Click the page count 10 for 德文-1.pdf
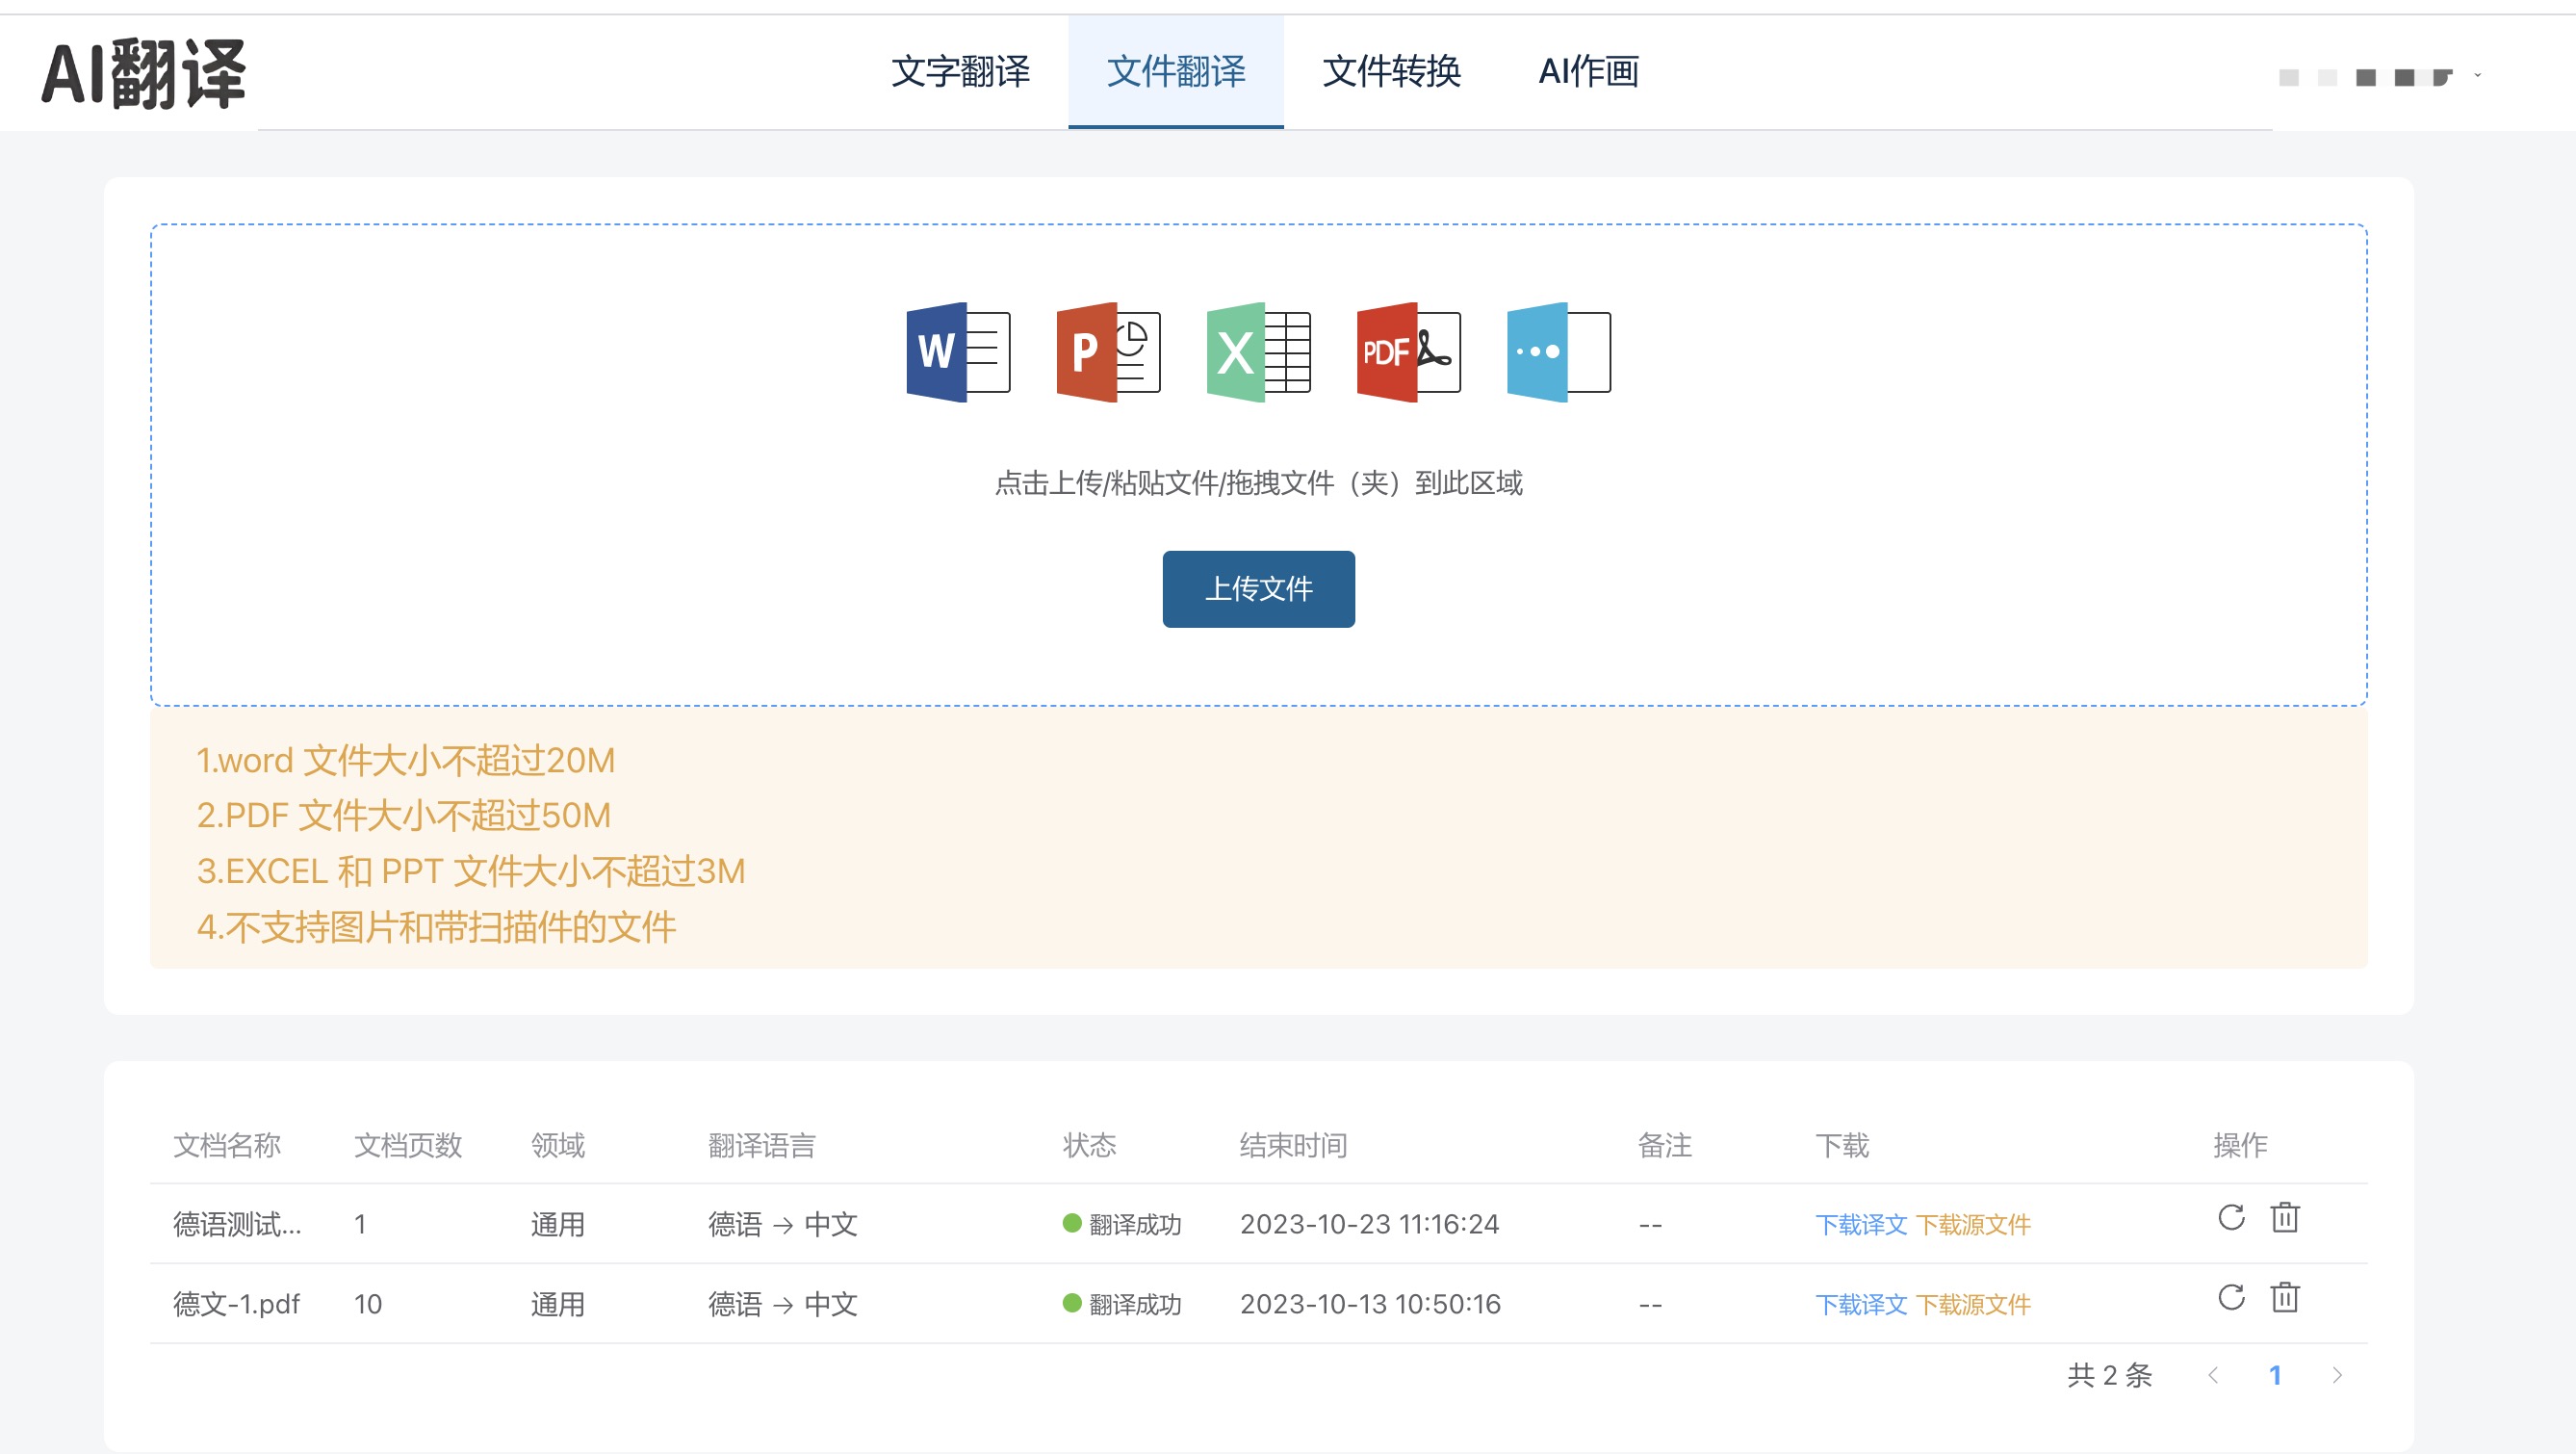The height and width of the screenshot is (1454, 2576). (368, 1304)
